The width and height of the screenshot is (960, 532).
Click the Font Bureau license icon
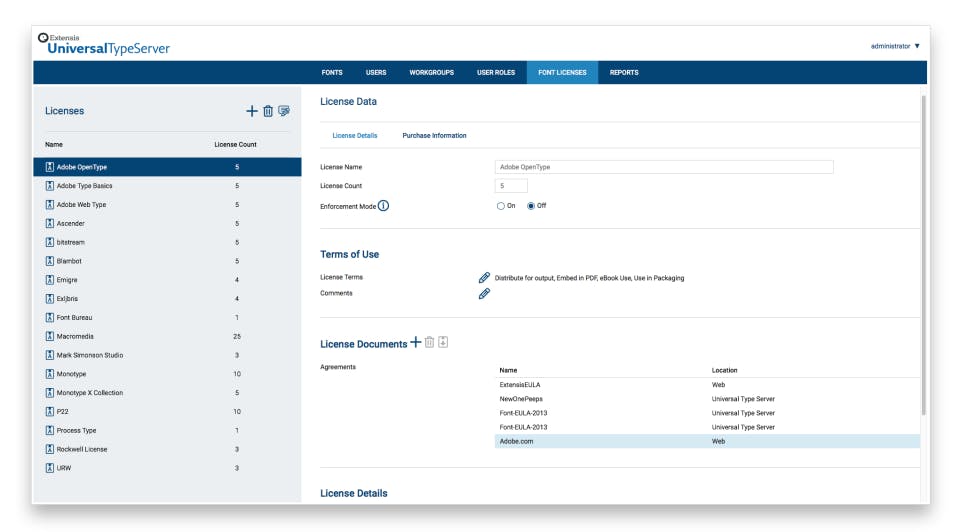tap(50, 318)
